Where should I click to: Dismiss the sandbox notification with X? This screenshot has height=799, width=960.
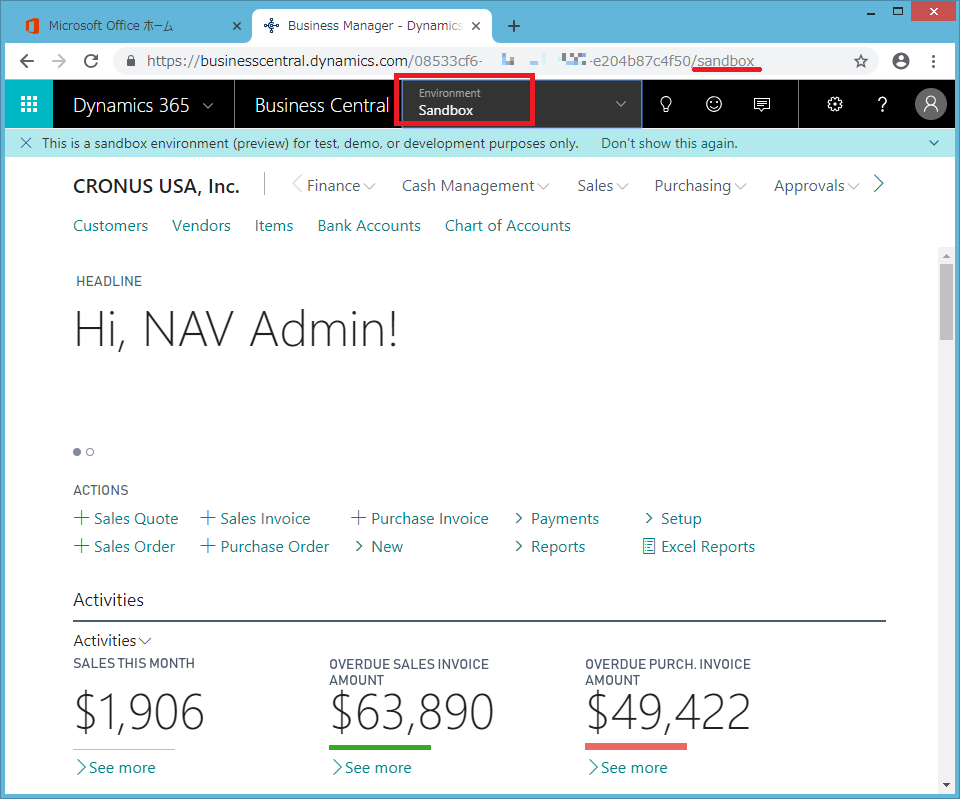pyautogui.click(x=26, y=143)
